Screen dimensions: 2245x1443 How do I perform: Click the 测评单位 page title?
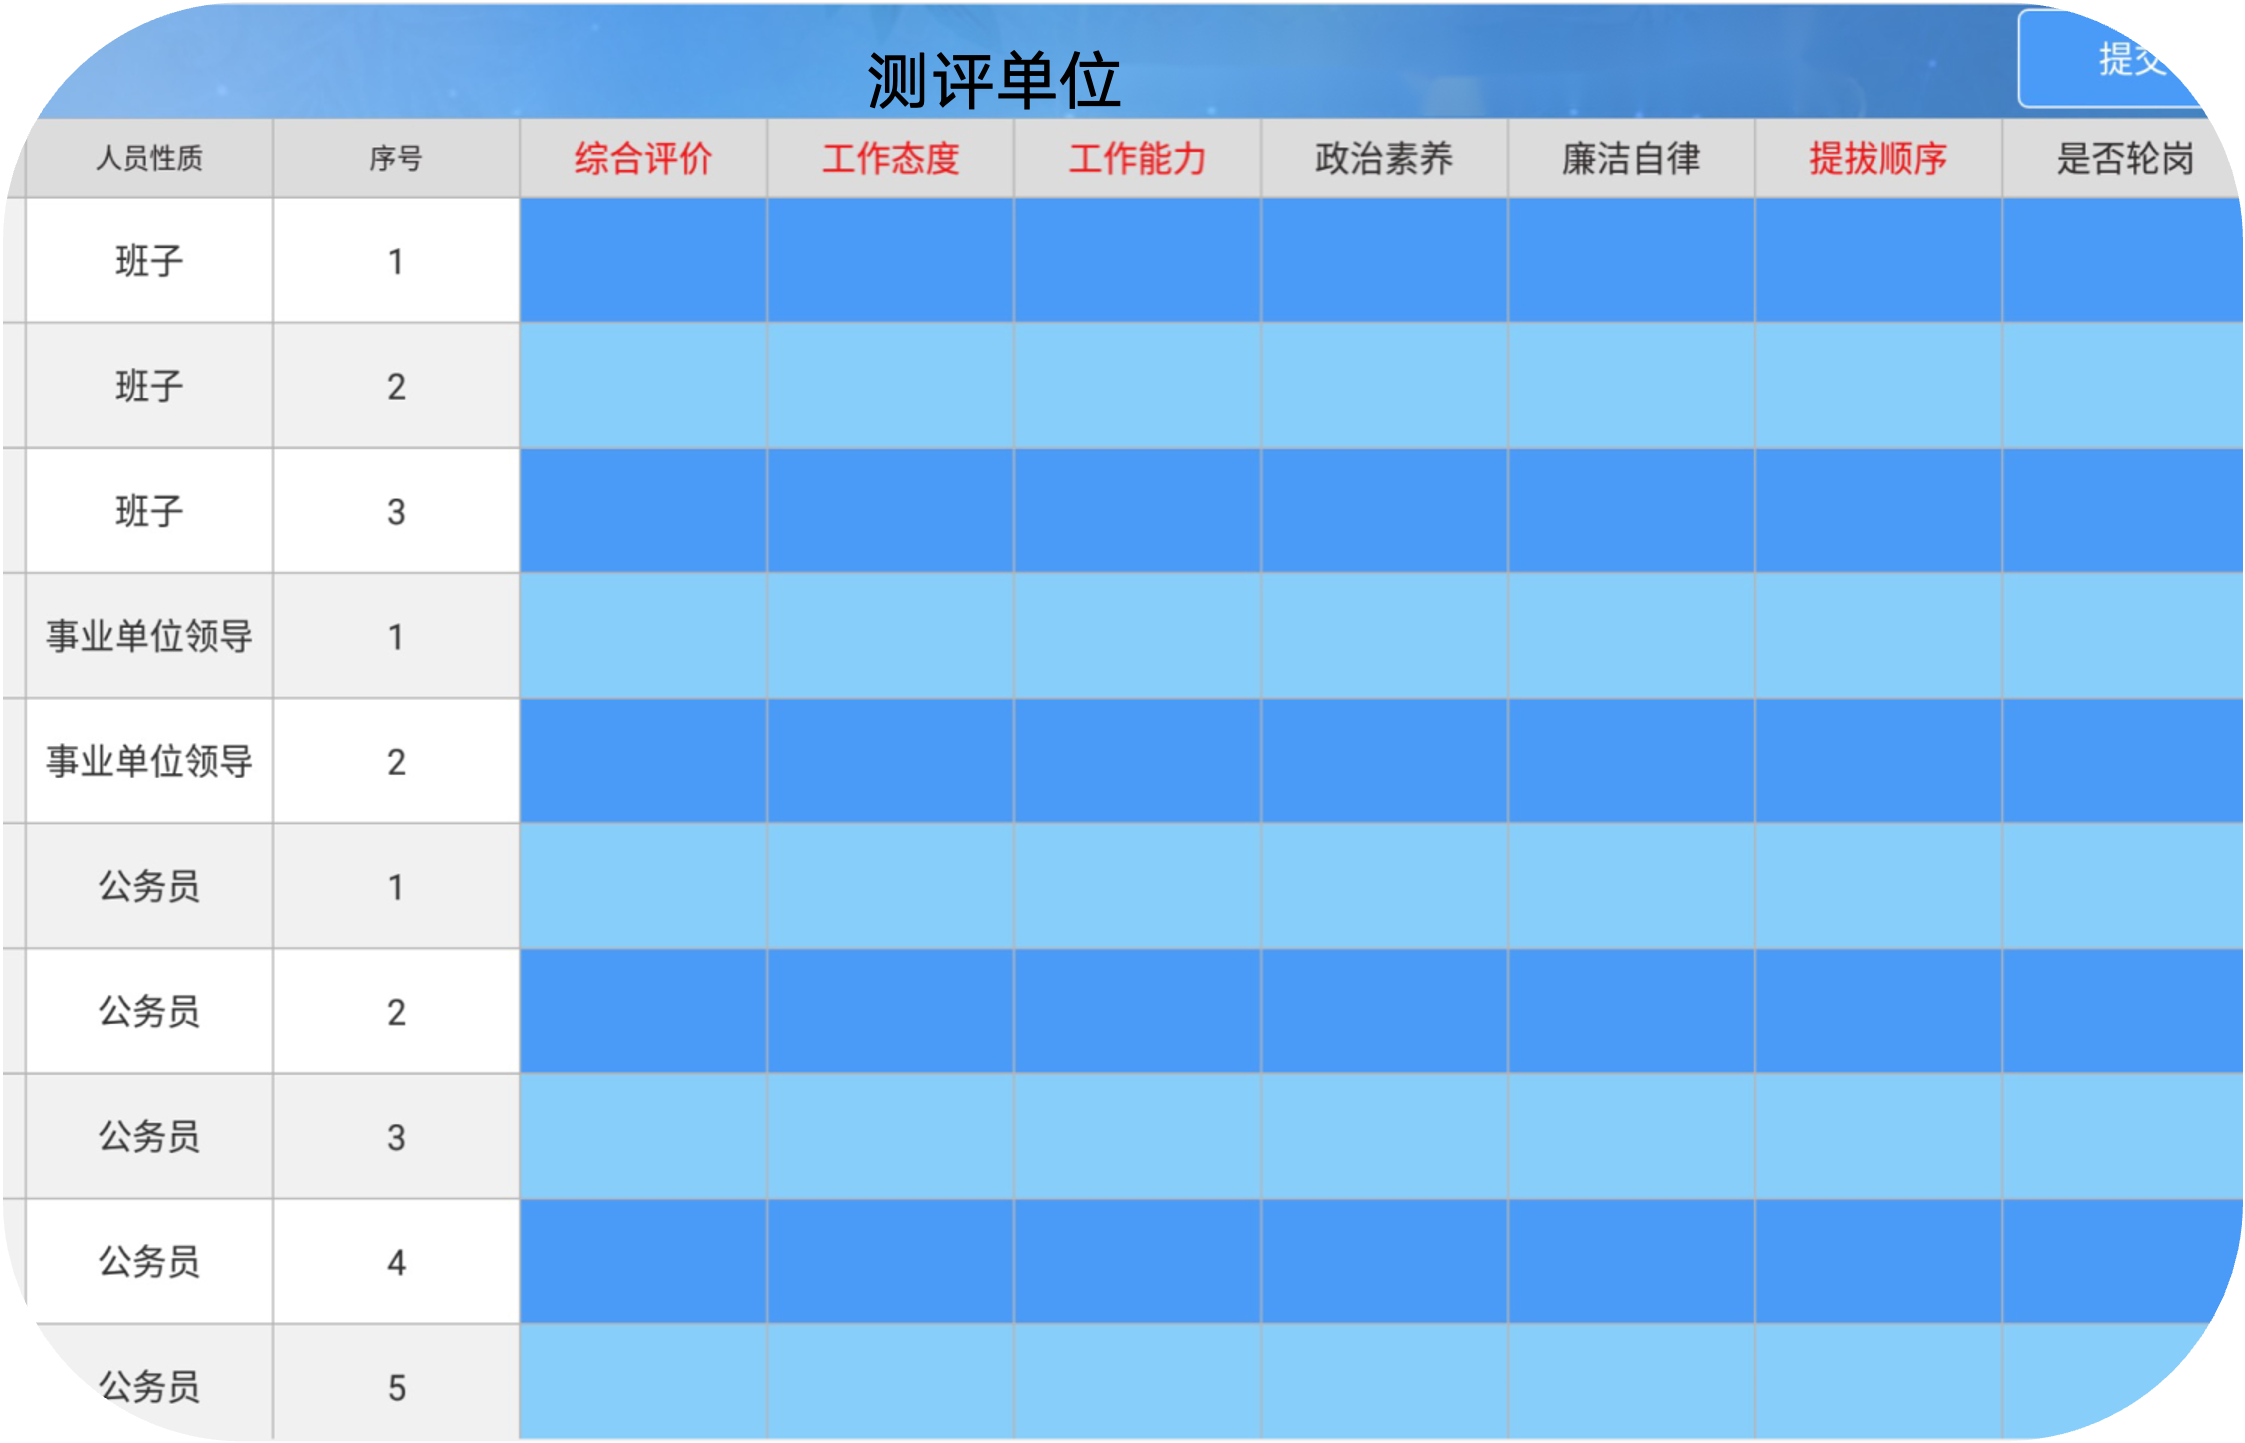994,80
